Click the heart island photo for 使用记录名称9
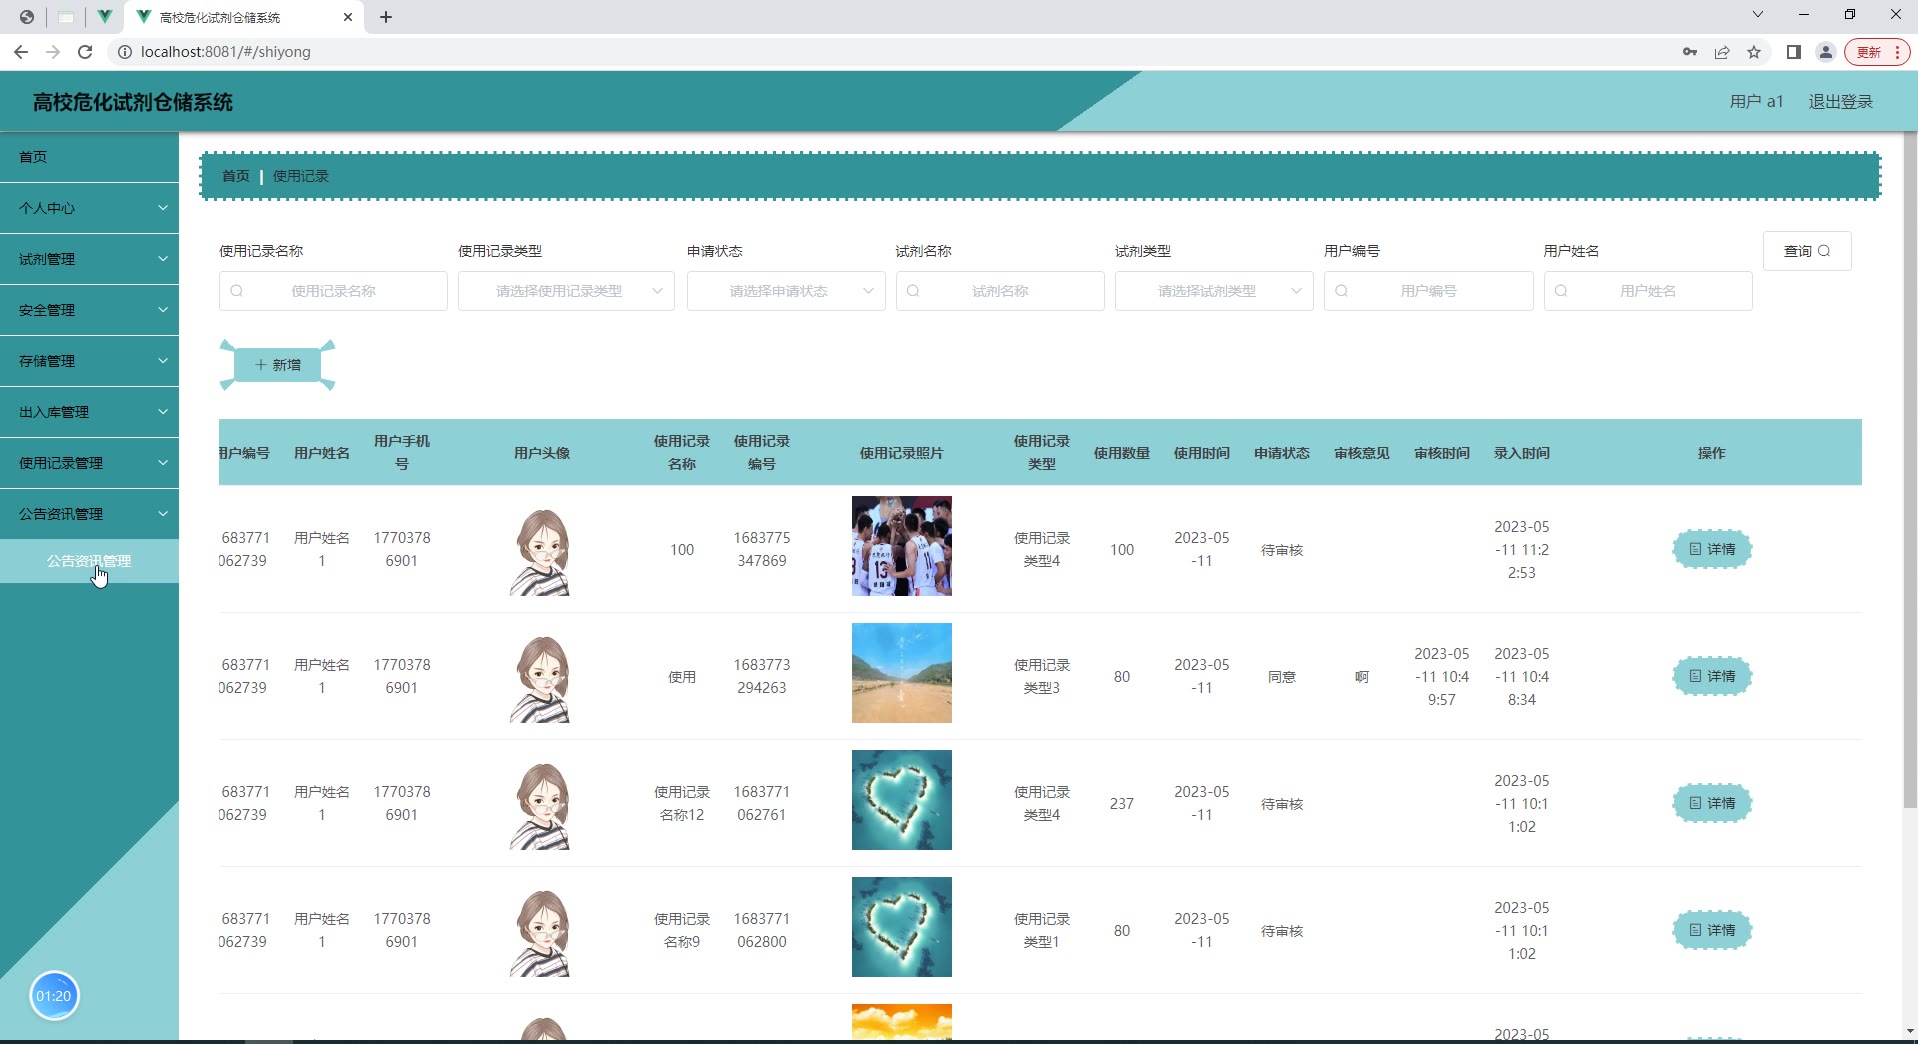The height and width of the screenshot is (1044, 1918). [902, 927]
